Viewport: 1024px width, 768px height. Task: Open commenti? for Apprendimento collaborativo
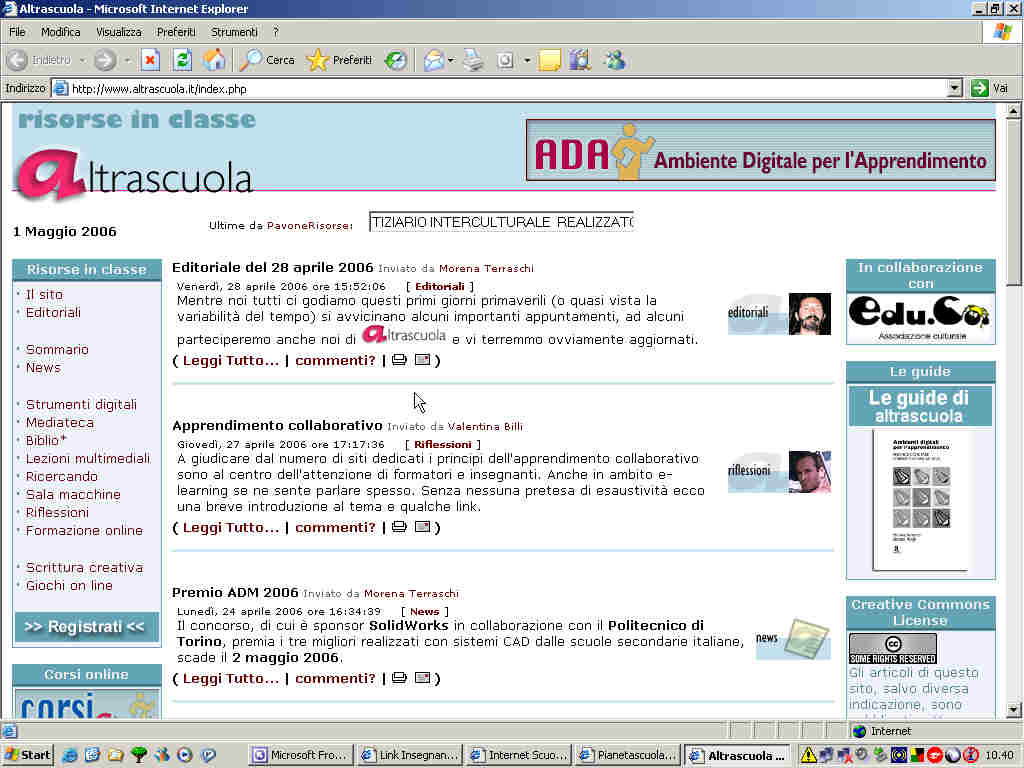pyautogui.click(x=335, y=528)
